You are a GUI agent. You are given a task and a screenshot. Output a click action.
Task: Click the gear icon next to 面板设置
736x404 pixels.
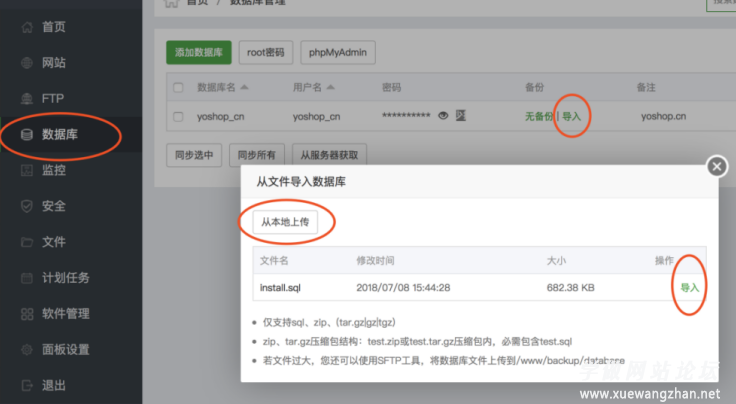click(27, 350)
